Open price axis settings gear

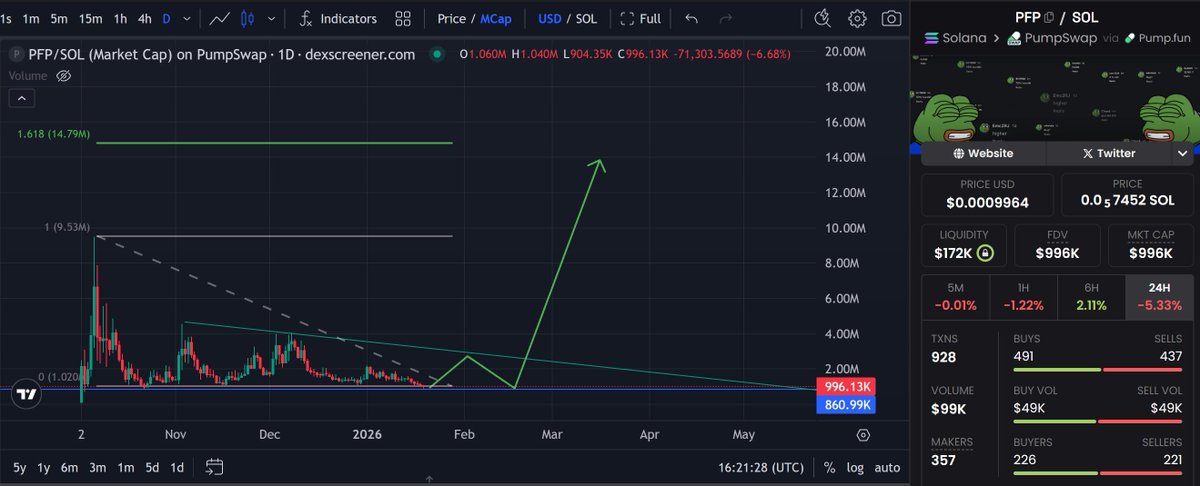[863, 435]
